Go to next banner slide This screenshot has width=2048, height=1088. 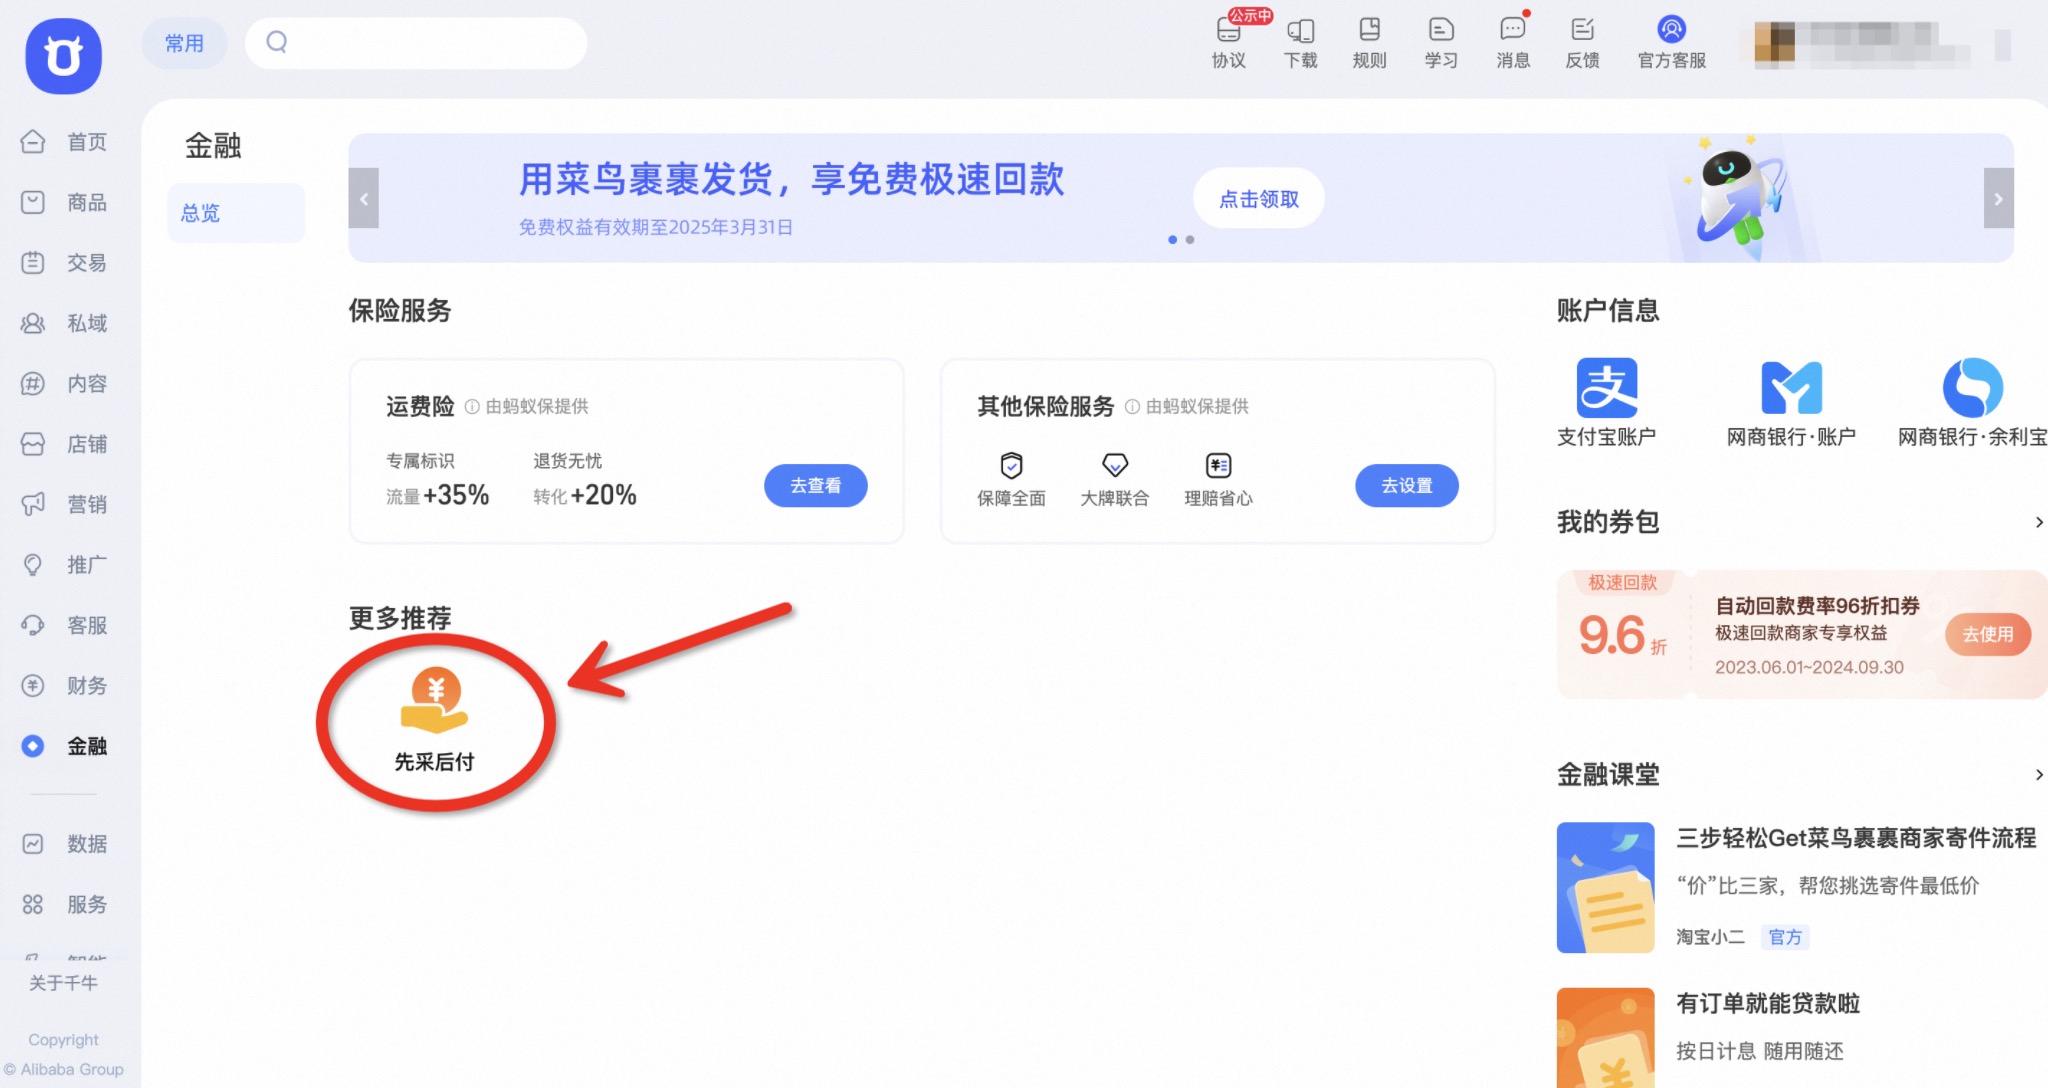[1998, 198]
